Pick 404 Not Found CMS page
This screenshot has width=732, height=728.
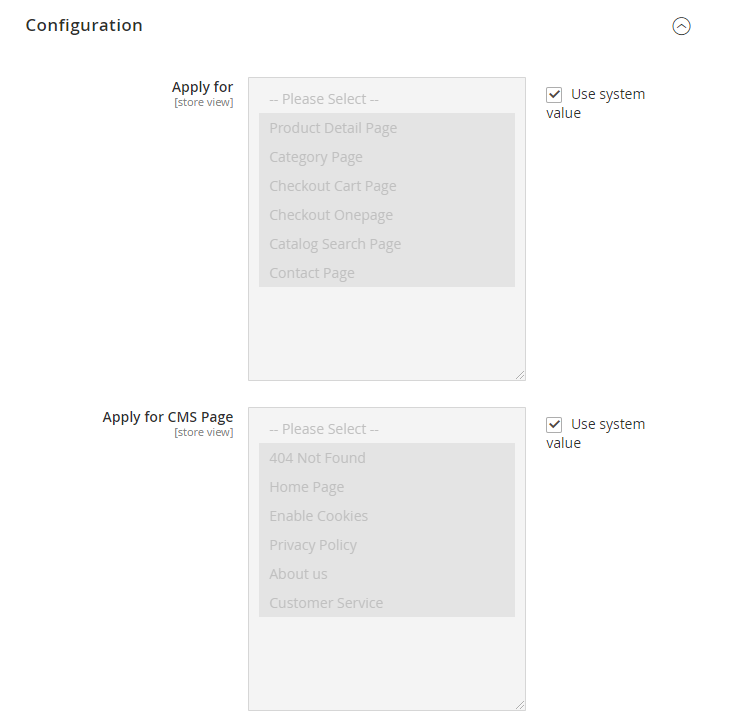pyautogui.click(x=317, y=458)
